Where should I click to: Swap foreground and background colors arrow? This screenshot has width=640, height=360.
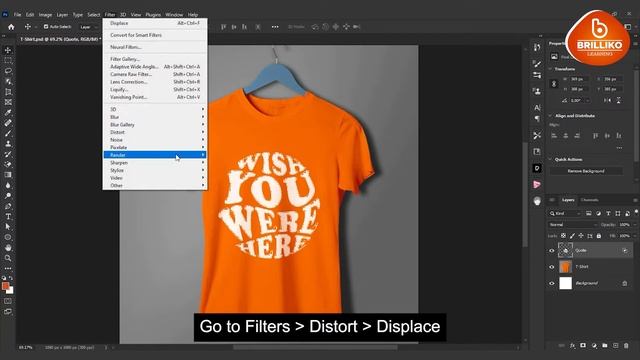point(11,278)
